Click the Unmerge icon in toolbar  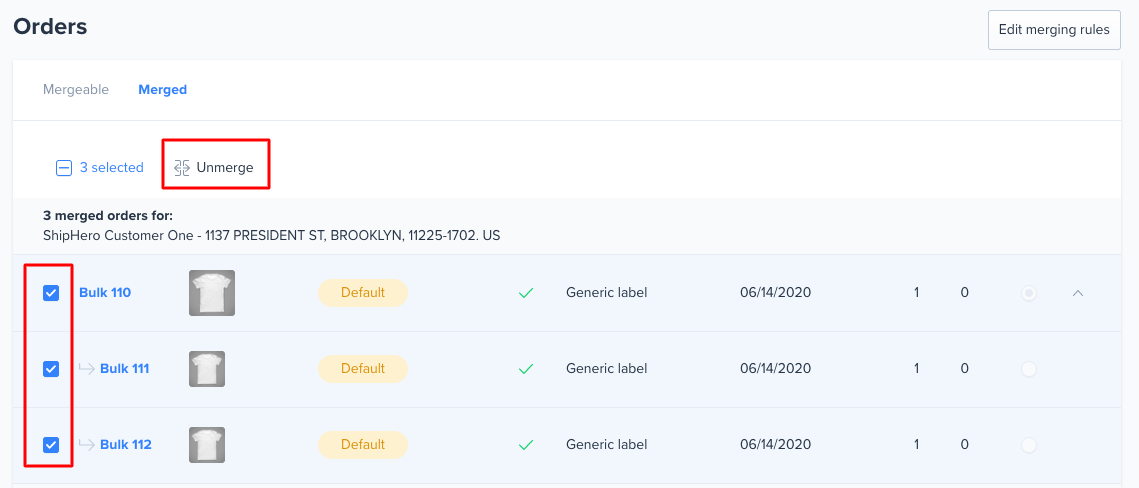click(182, 168)
